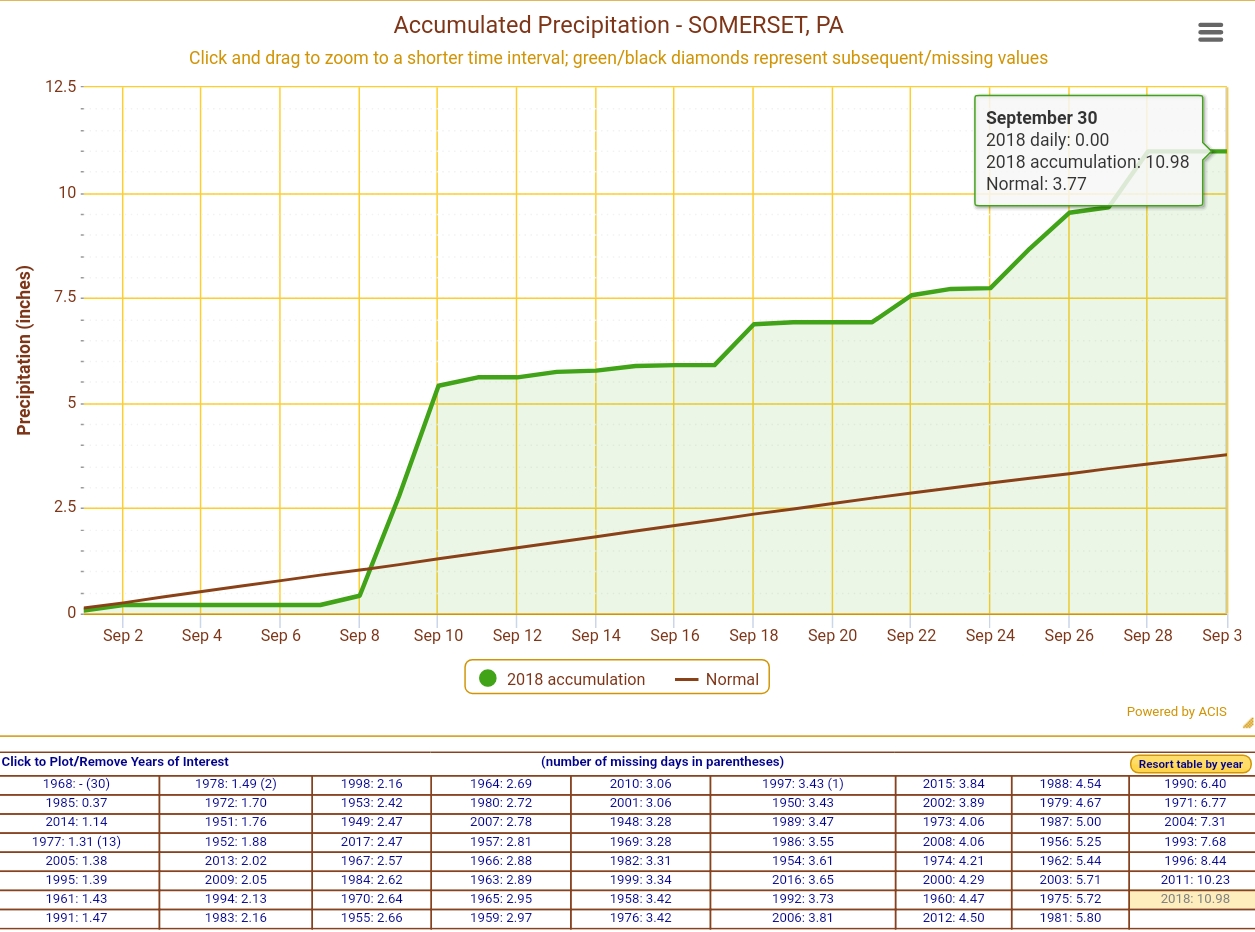Click the September 30 data point marker
Viewport: 1255px width, 932px height.
coord(1225,152)
